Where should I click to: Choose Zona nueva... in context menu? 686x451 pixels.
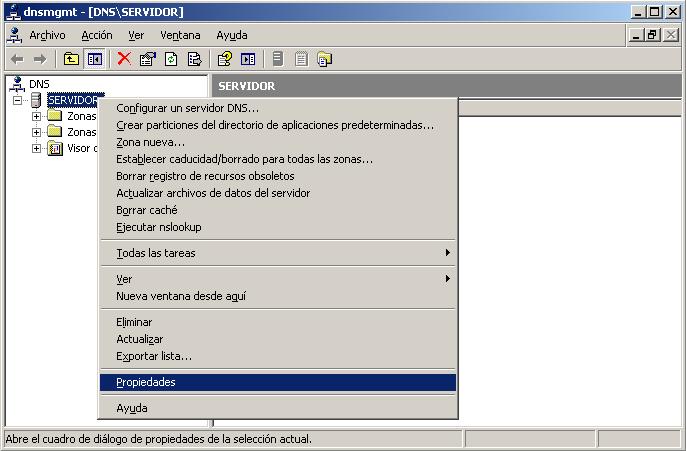pos(150,142)
